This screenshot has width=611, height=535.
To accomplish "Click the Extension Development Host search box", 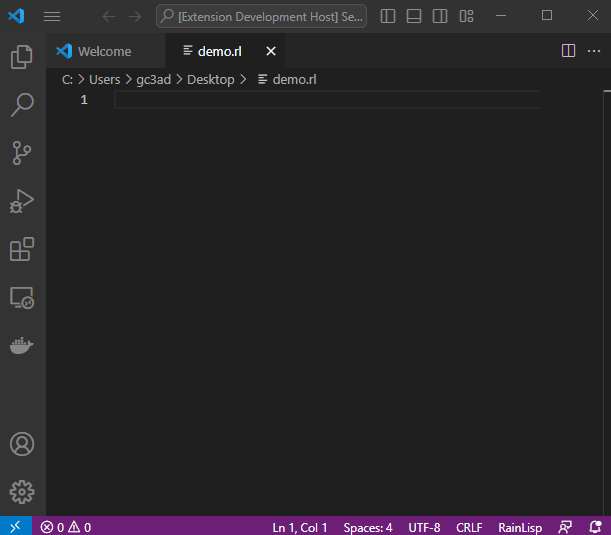I will click(x=261, y=16).
